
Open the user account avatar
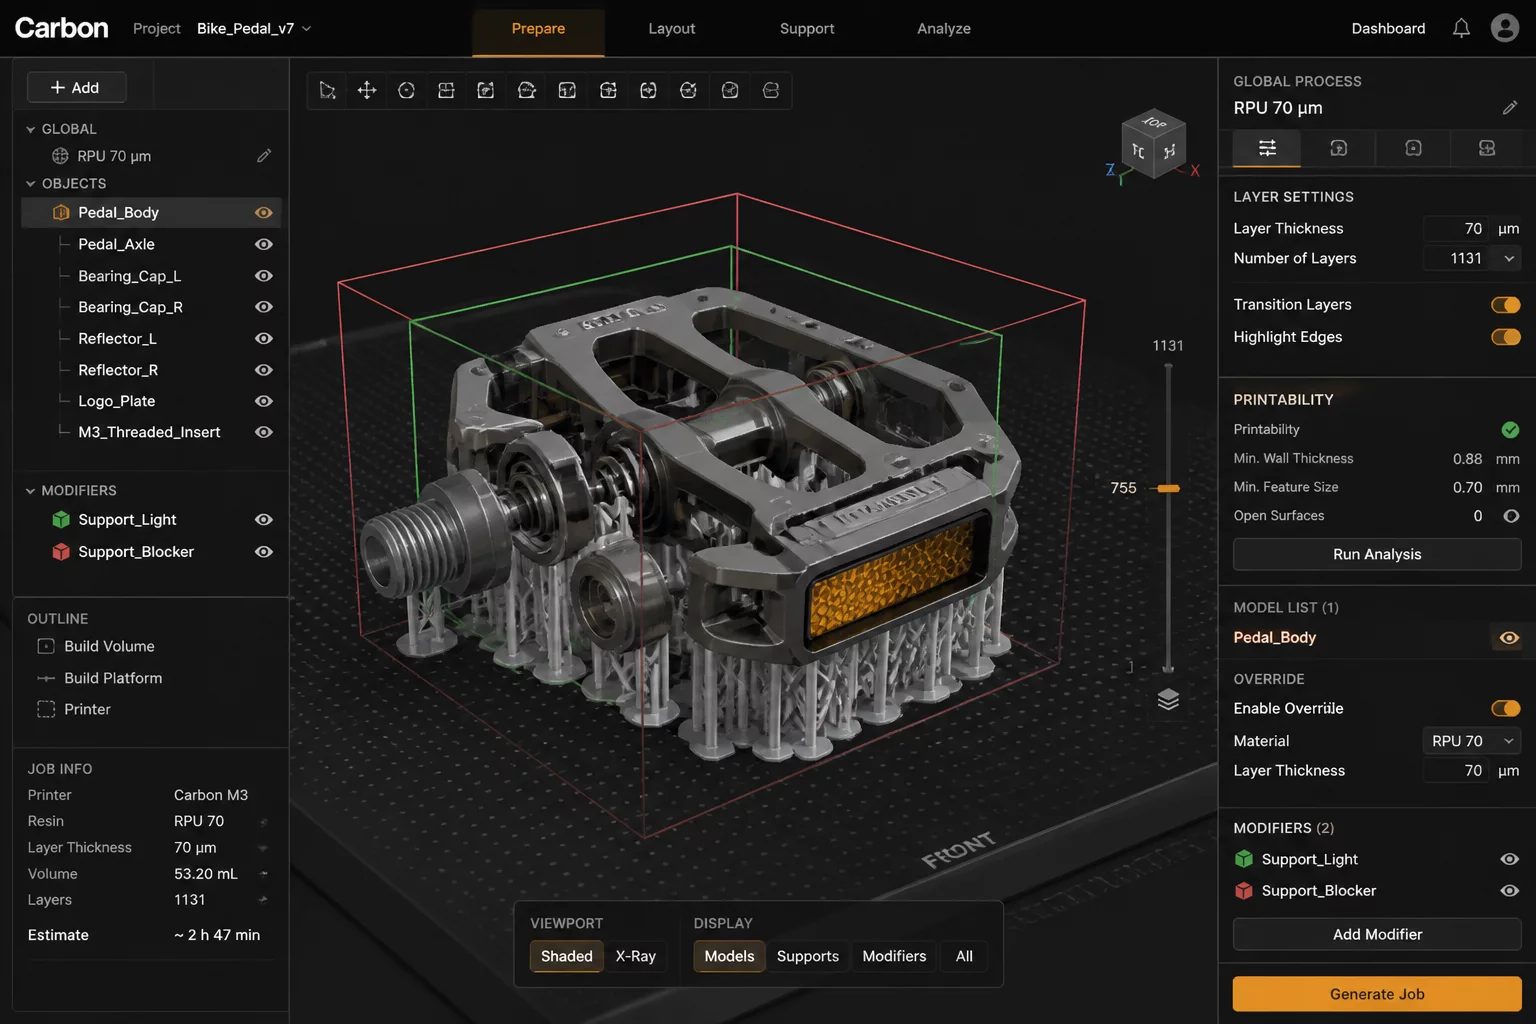click(1505, 28)
